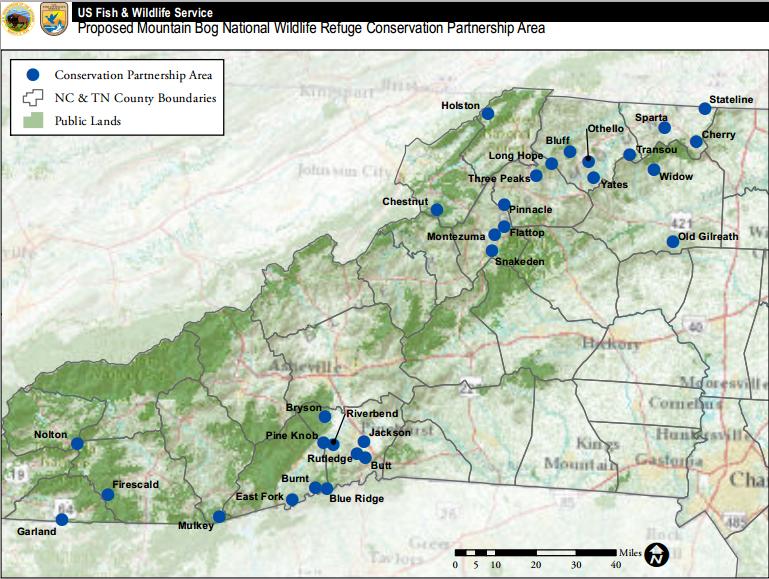Viewport: 769px width, 579px height.
Task: Select the Bryson blue marker
Action: tap(325, 416)
